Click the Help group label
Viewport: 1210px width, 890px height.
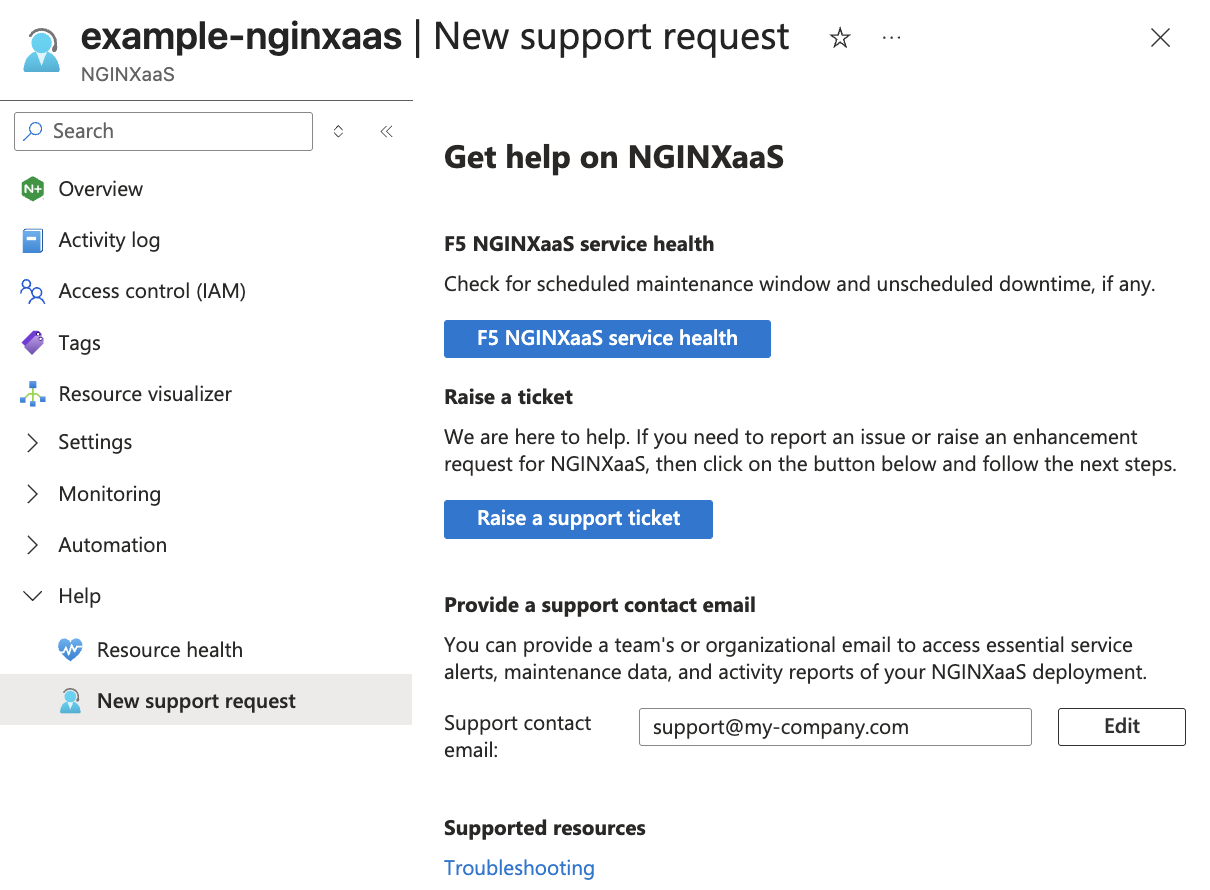tap(80, 596)
